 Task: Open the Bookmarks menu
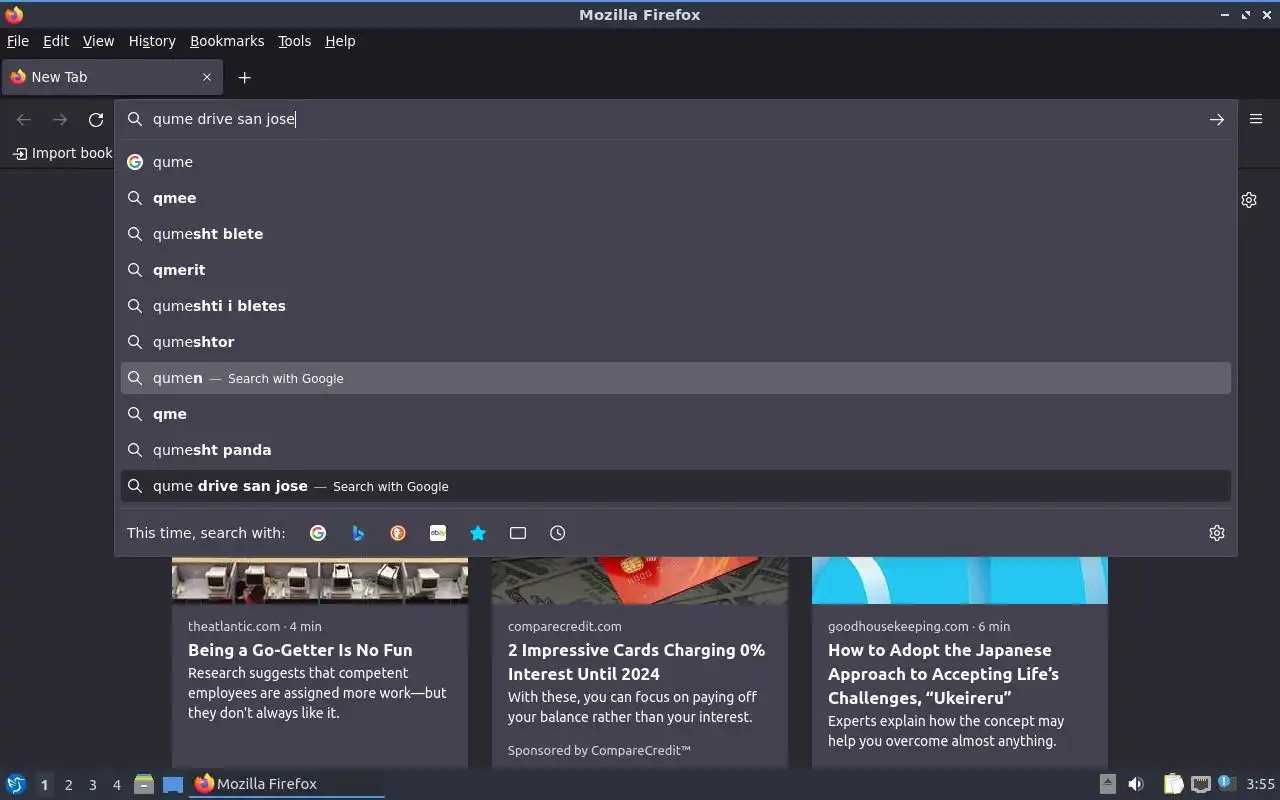click(x=227, y=41)
